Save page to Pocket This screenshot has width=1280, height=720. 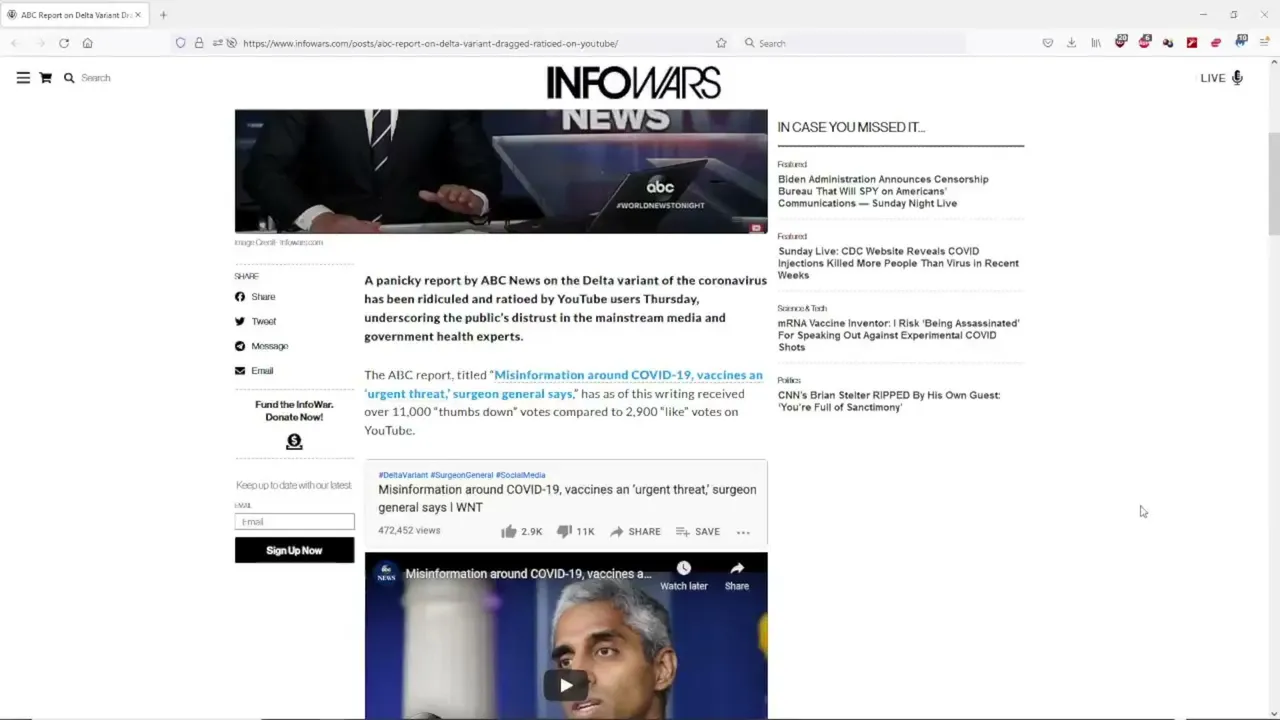(1048, 43)
